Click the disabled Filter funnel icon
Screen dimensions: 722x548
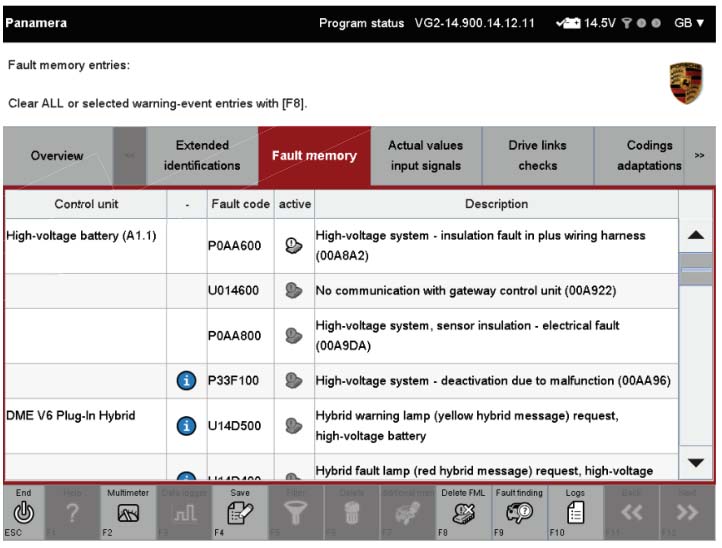pos(296,513)
